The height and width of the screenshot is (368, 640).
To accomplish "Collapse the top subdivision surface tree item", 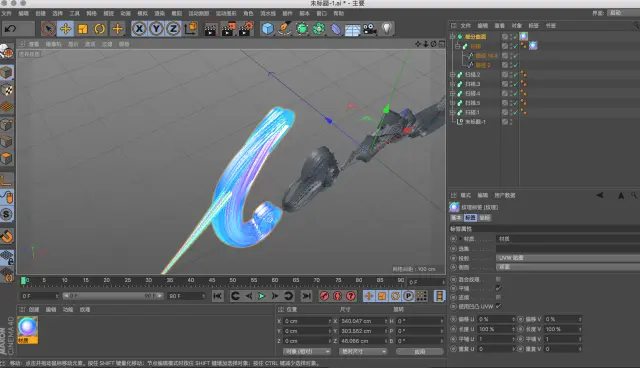I will (452, 37).
